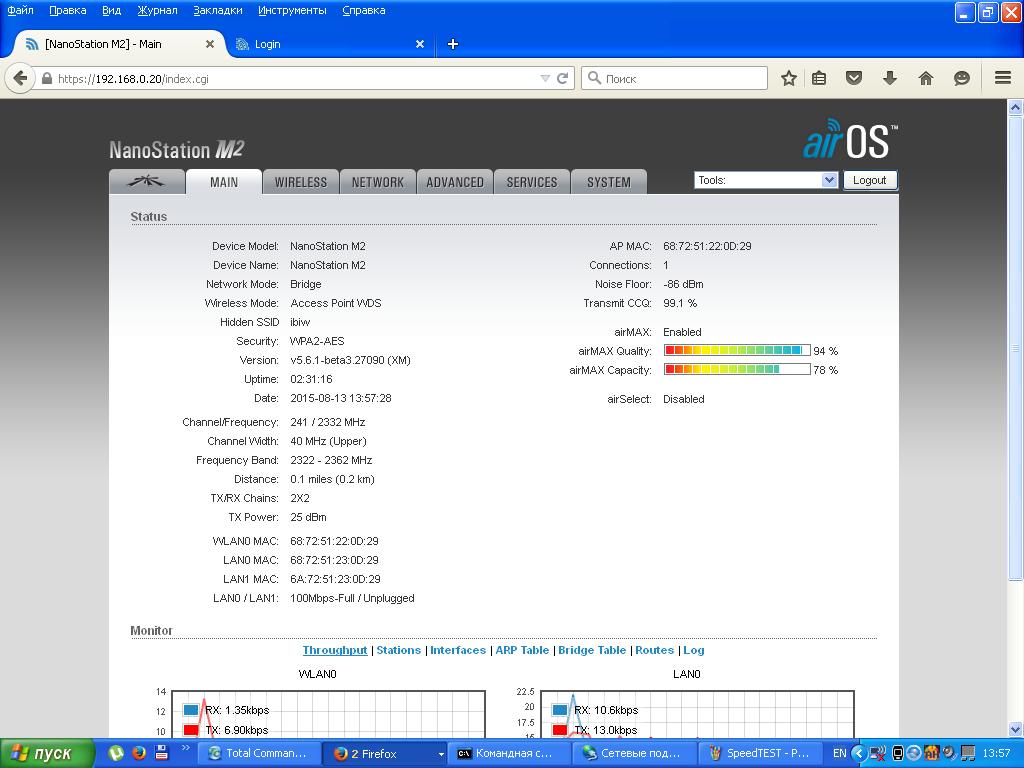Select the NanoStation M2 Main browser tab
This screenshot has height=768, width=1024.
(x=121, y=44)
